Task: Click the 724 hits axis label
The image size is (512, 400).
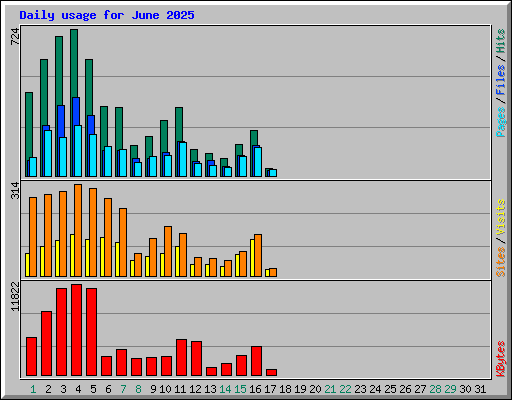Action: pos(15,37)
